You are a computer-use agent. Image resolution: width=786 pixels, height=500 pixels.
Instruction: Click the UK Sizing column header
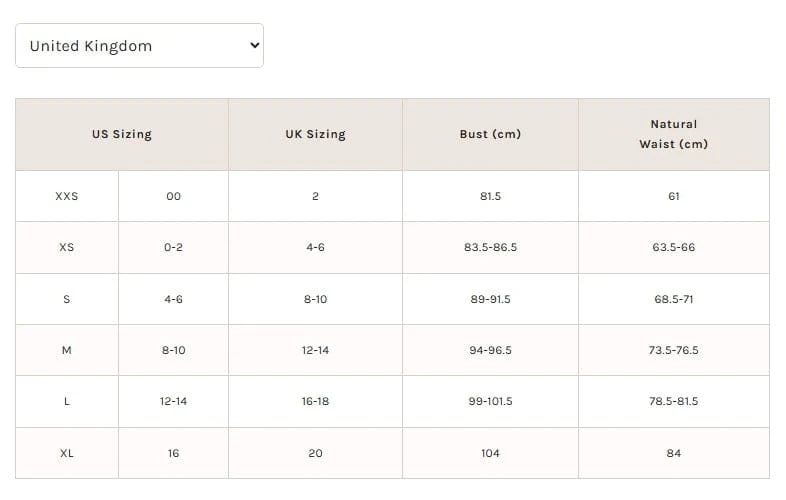point(315,134)
